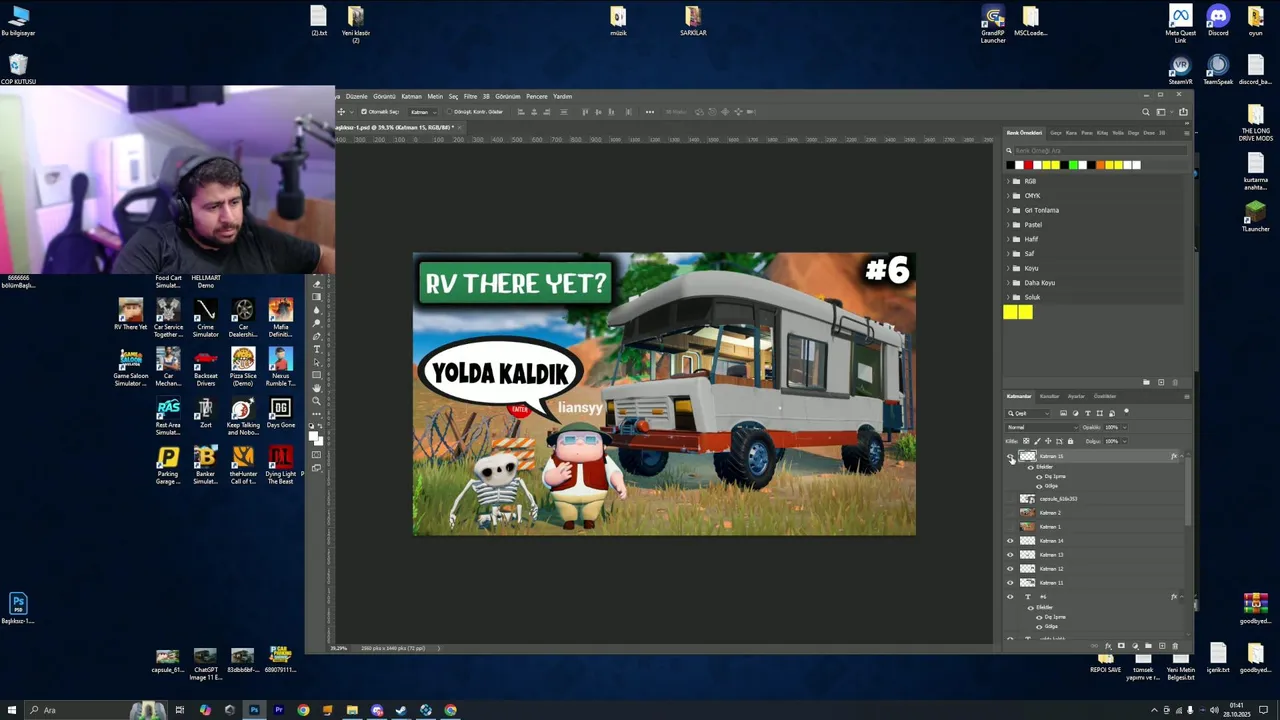Open Photoshop search with the magnifier icon
The height and width of the screenshot is (720, 1280).
pyautogui.click(x=1146, y=112)
